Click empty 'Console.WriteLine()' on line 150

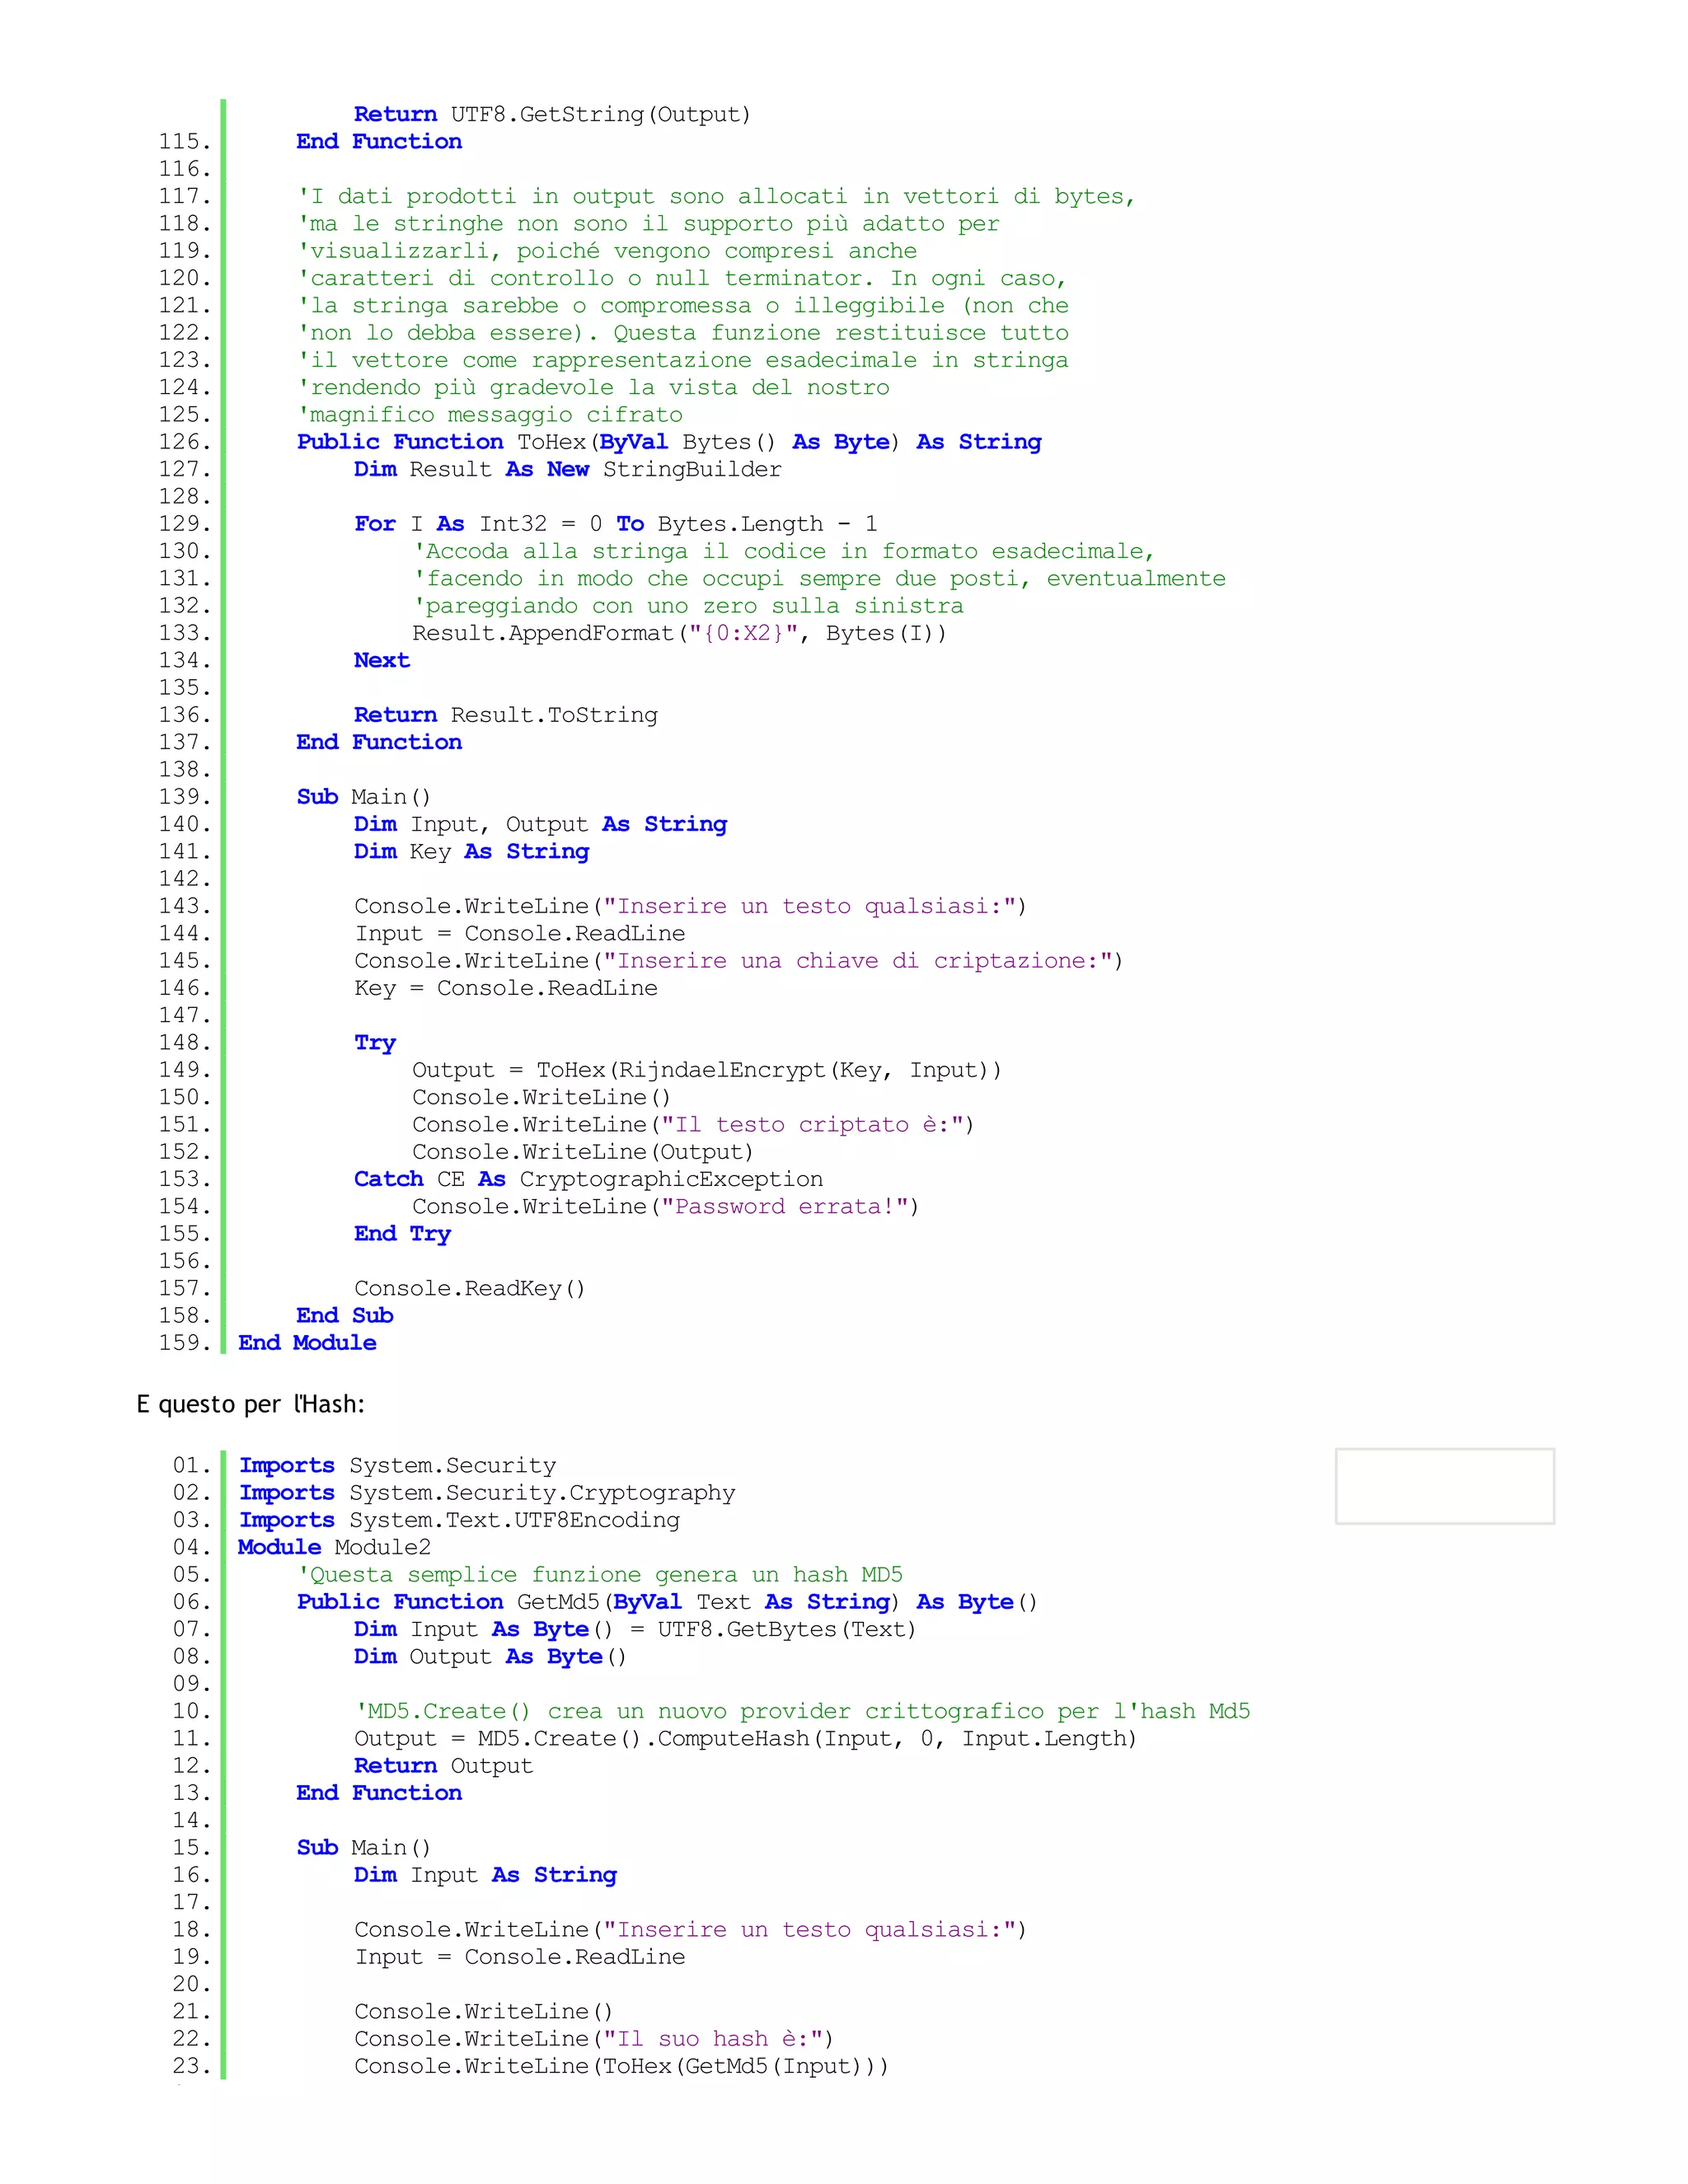[x=541, y=1097]
